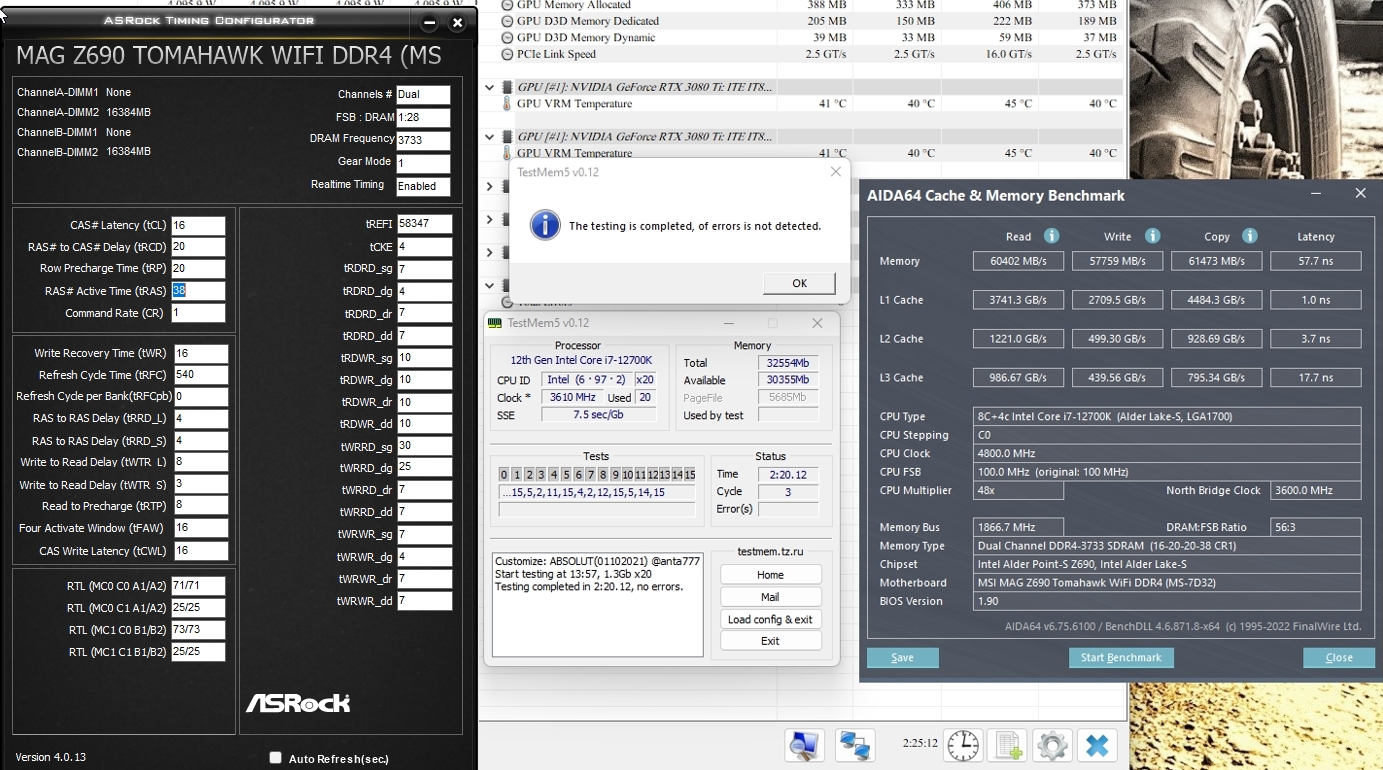
Task: Click the CAS# Latency (tCL) value field
Action: pyautogui.click(x=198, y=225)
